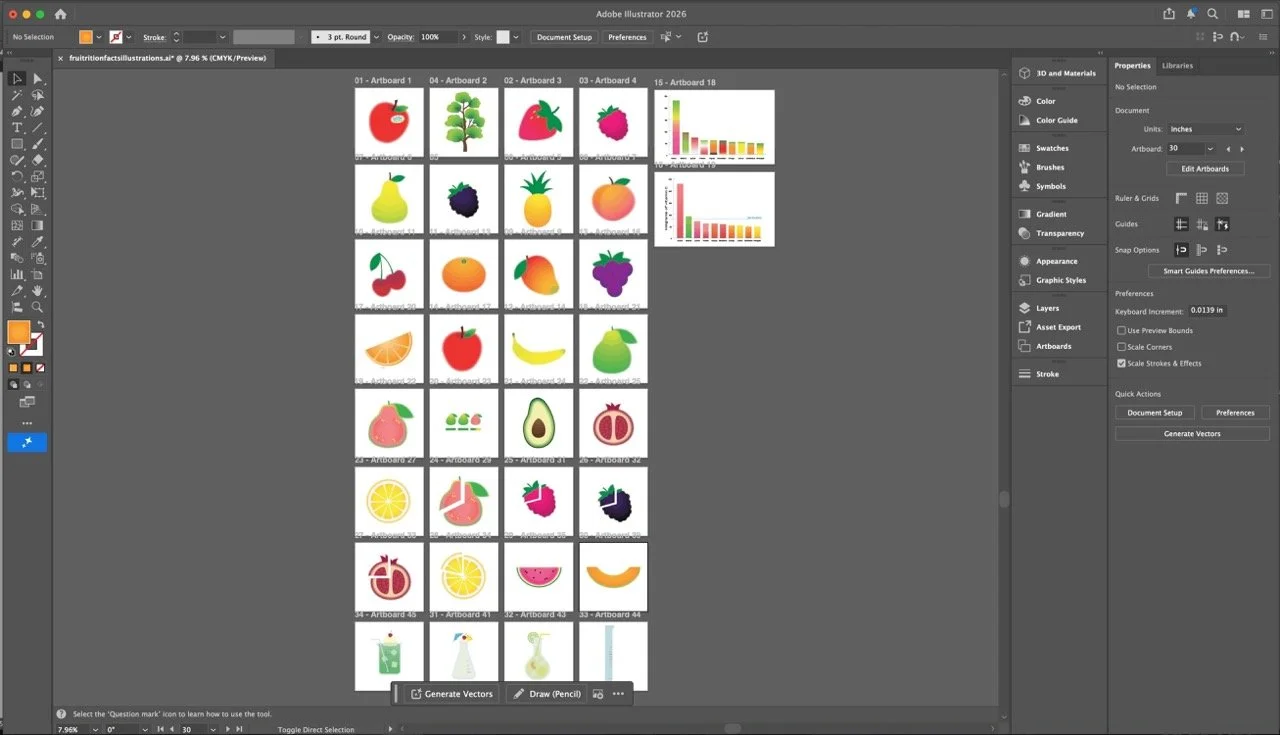Viewport: 1280px width, 735px height.
Task: Open the 3 pt. Round brush dropdown
Action: [x=376, y=37]
